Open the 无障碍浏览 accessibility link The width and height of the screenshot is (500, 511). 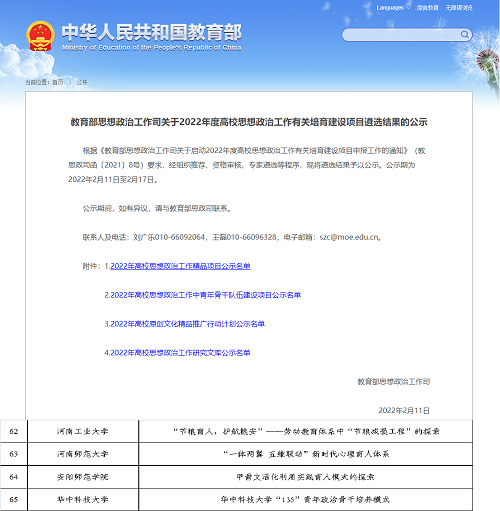point(459,8)
